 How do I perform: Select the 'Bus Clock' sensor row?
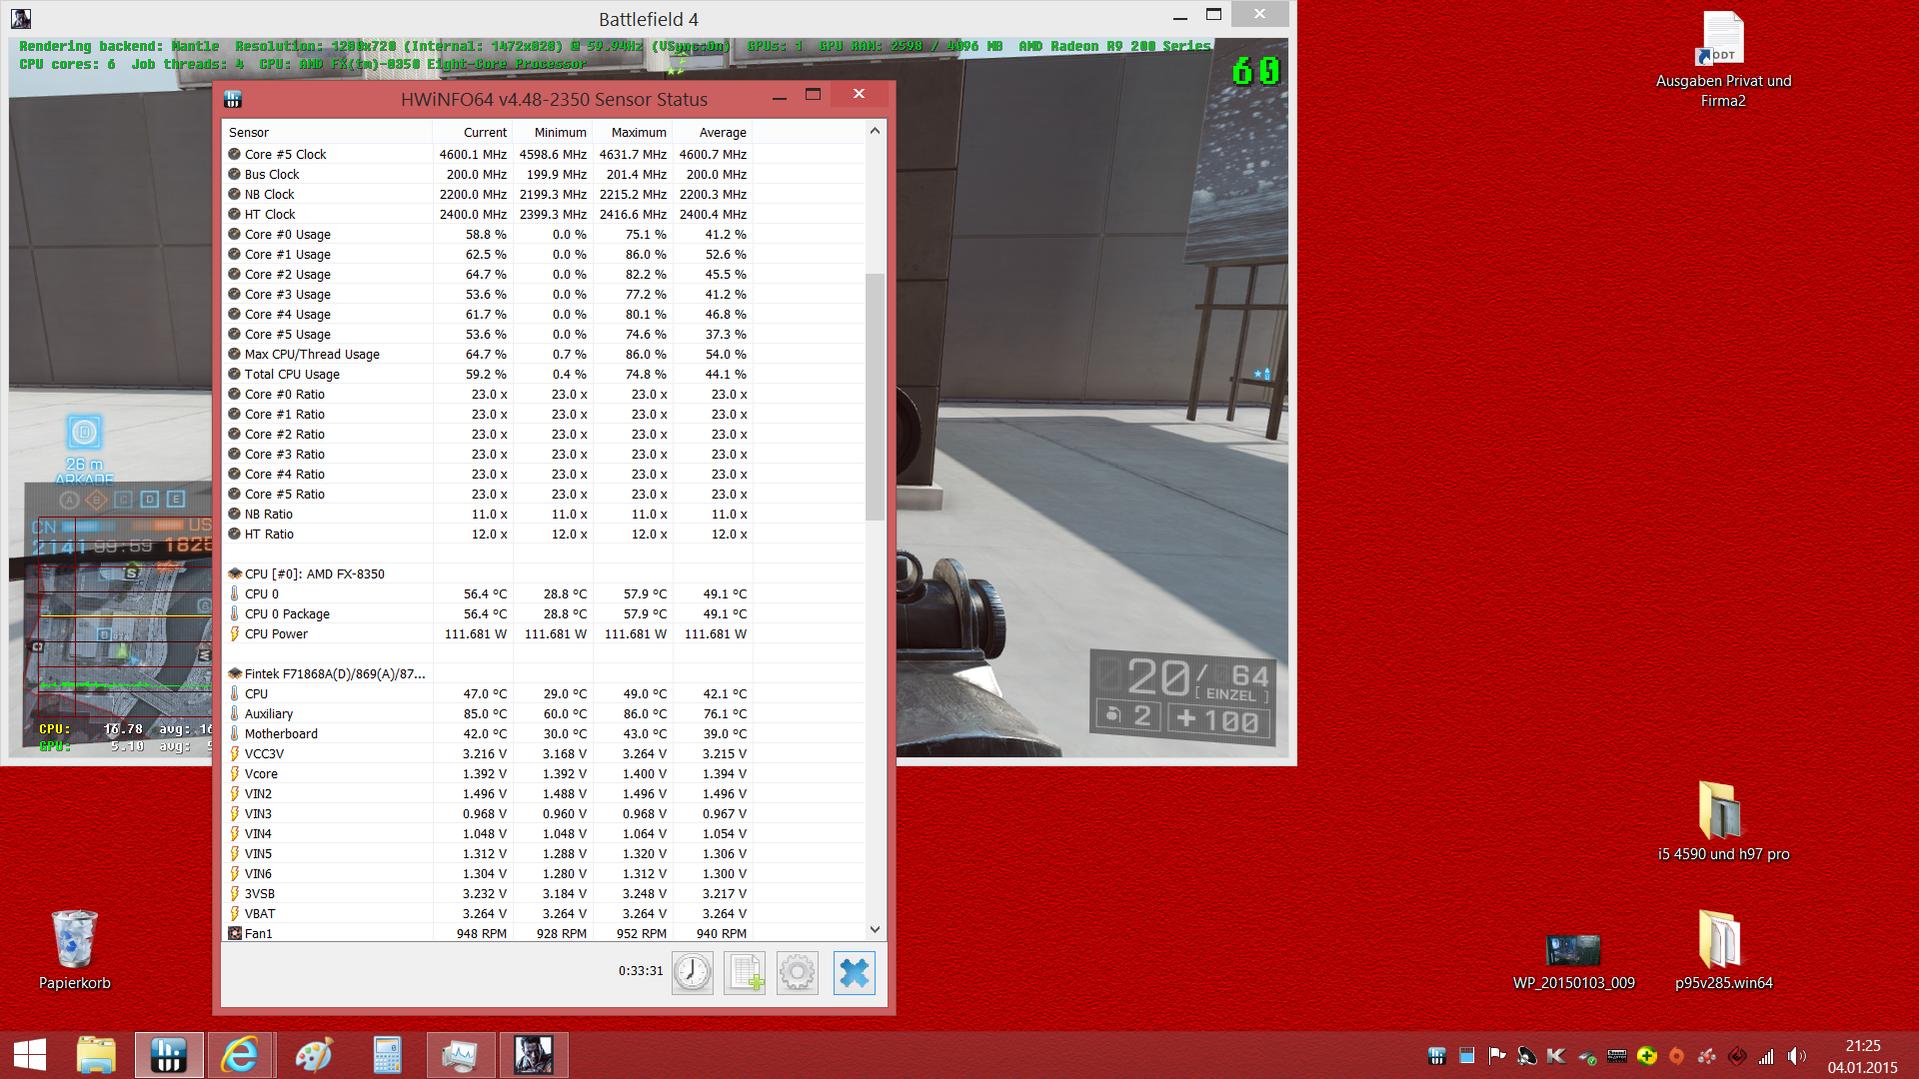543,174
